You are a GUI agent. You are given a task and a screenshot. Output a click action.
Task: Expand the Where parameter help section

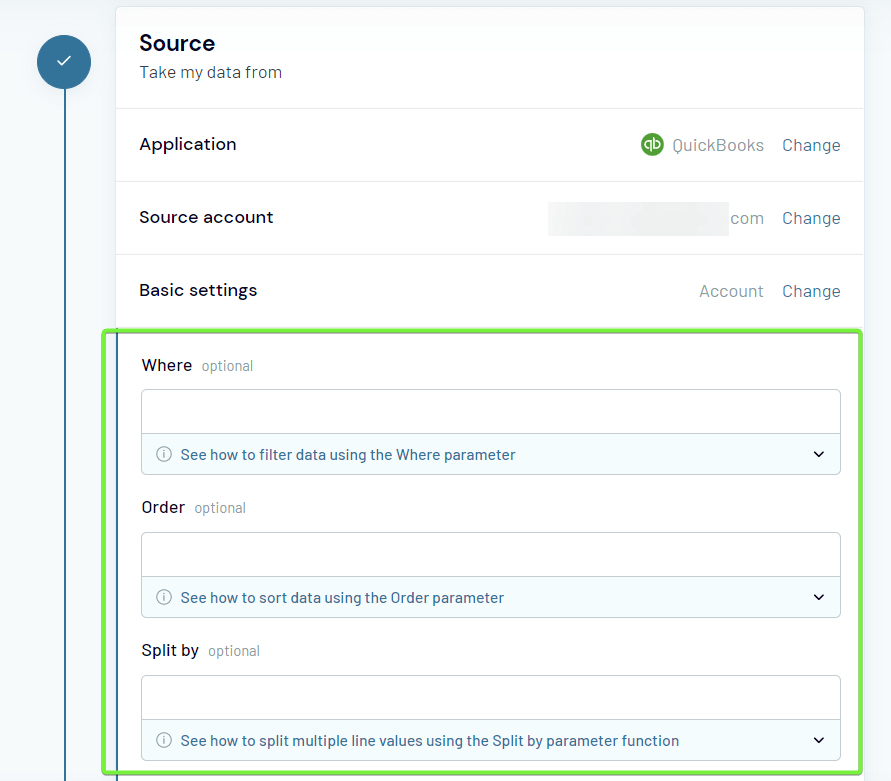coord(819,454)
